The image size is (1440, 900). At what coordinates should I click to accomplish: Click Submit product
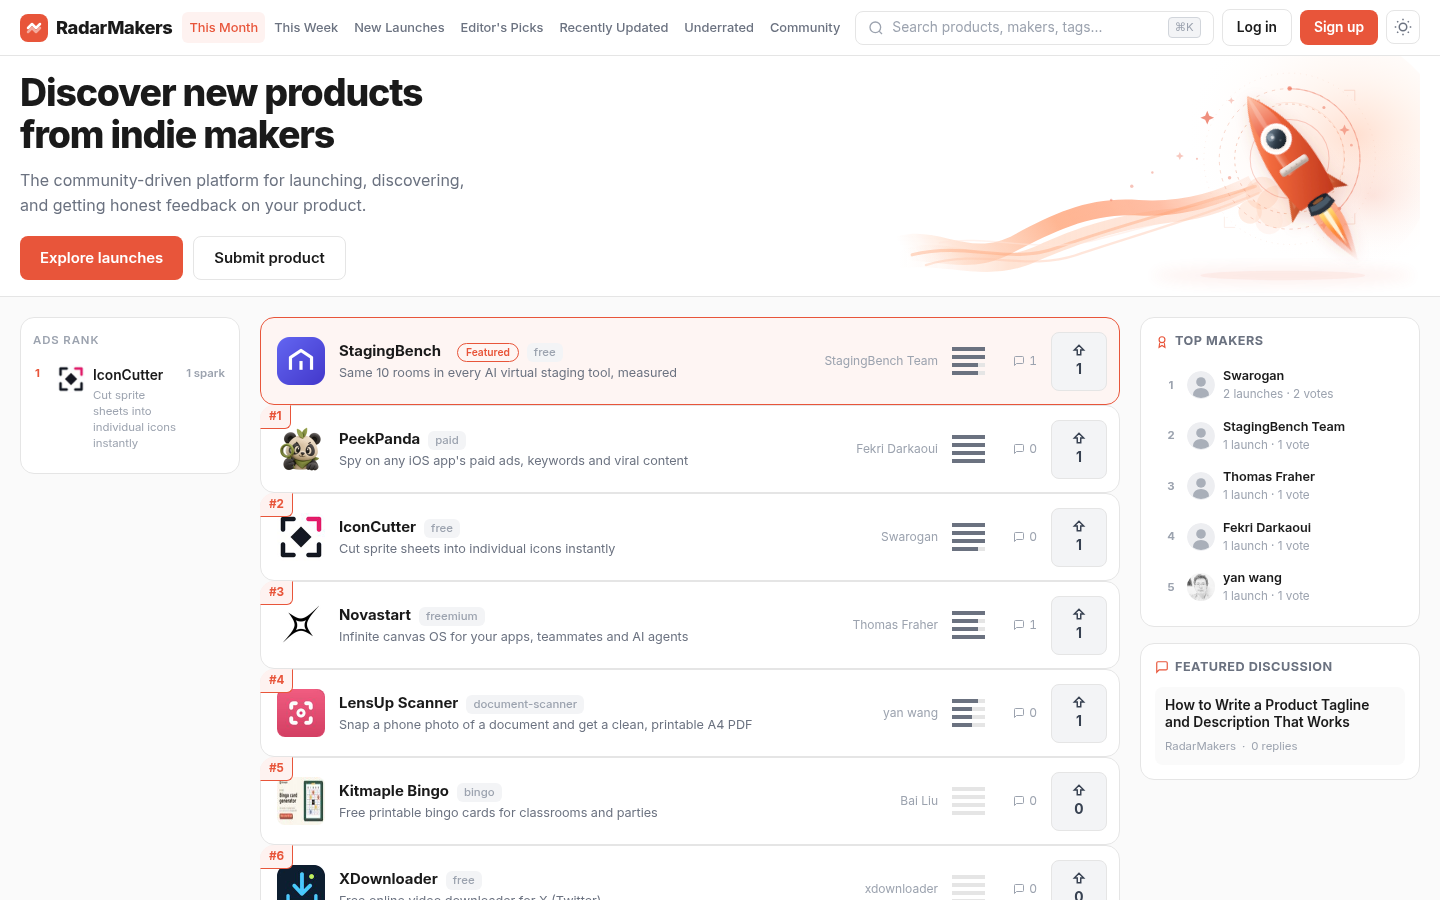tap(270, 258)
